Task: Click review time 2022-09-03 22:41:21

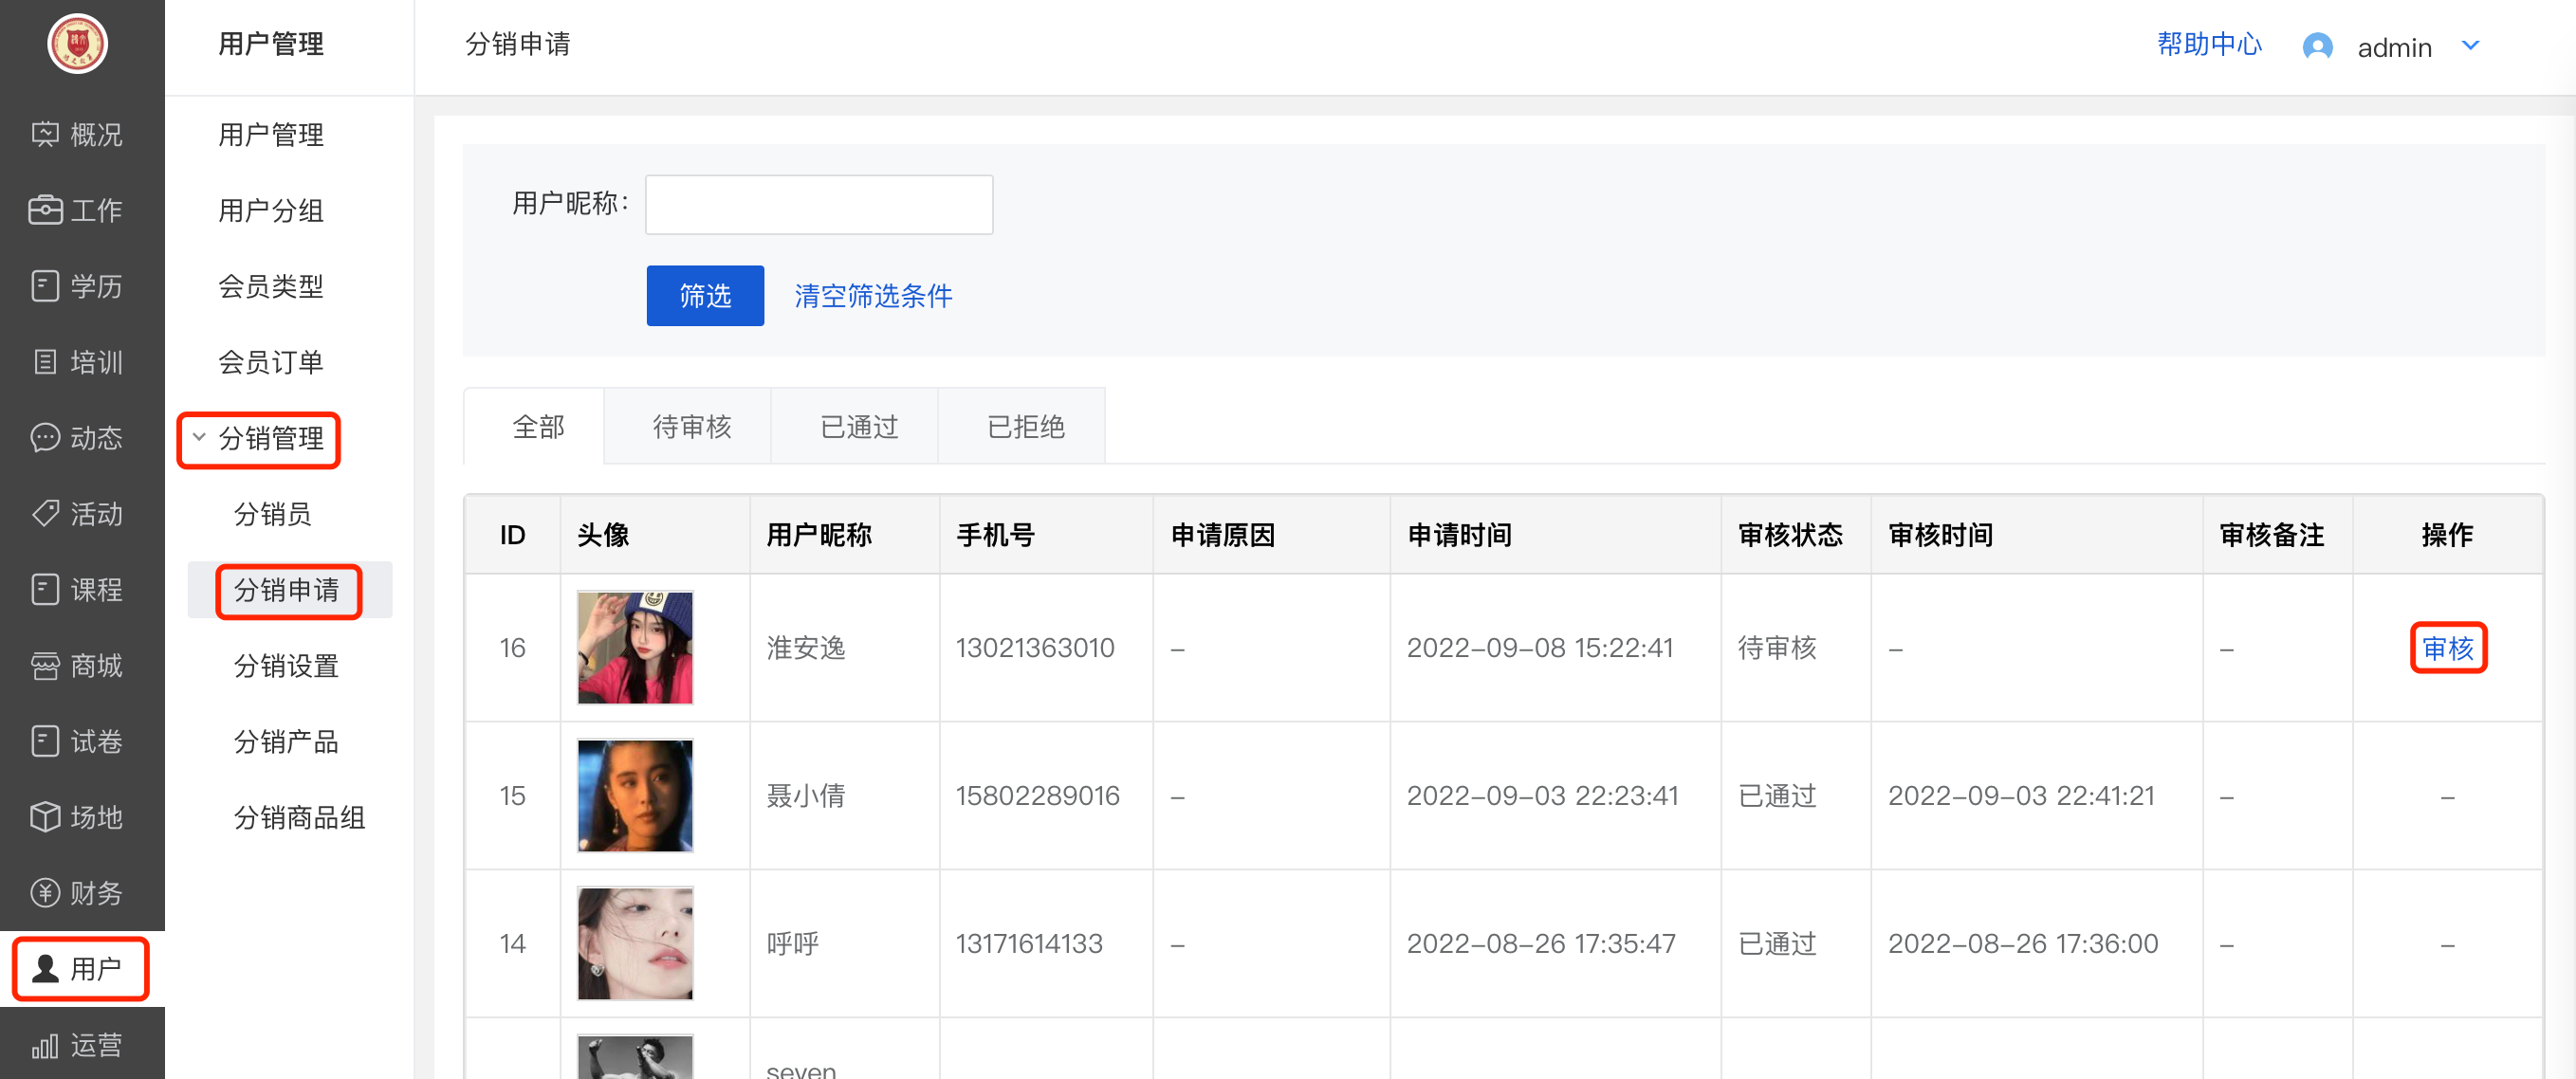Action: coord(2021,796)
